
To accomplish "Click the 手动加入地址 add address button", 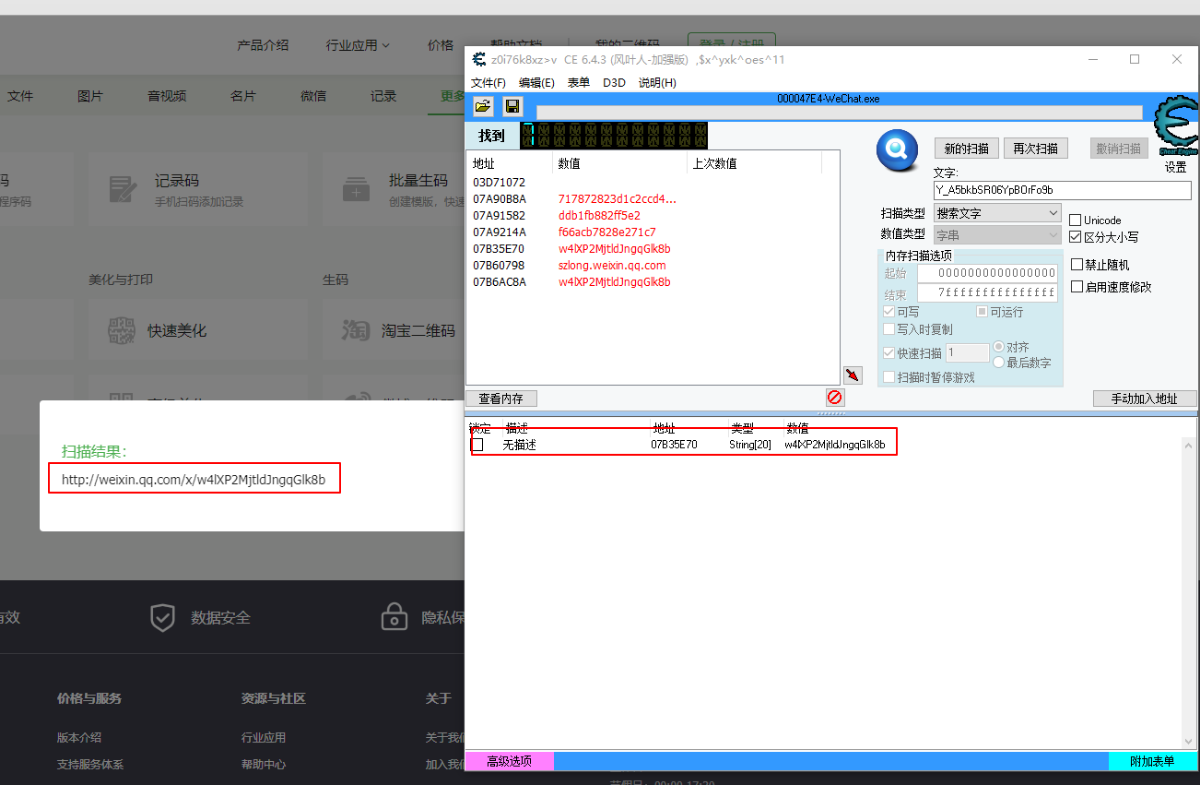I will tap(1145, 398).
